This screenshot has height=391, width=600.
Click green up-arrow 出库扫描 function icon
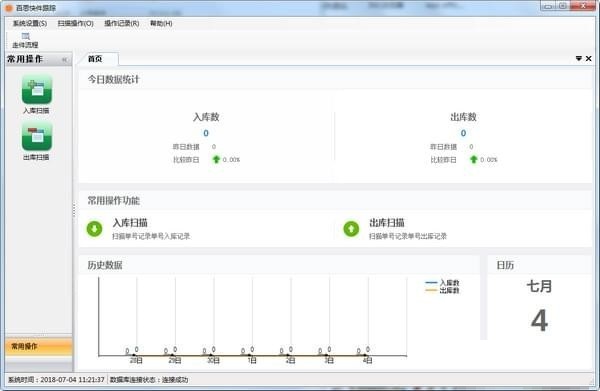[351, 229]
